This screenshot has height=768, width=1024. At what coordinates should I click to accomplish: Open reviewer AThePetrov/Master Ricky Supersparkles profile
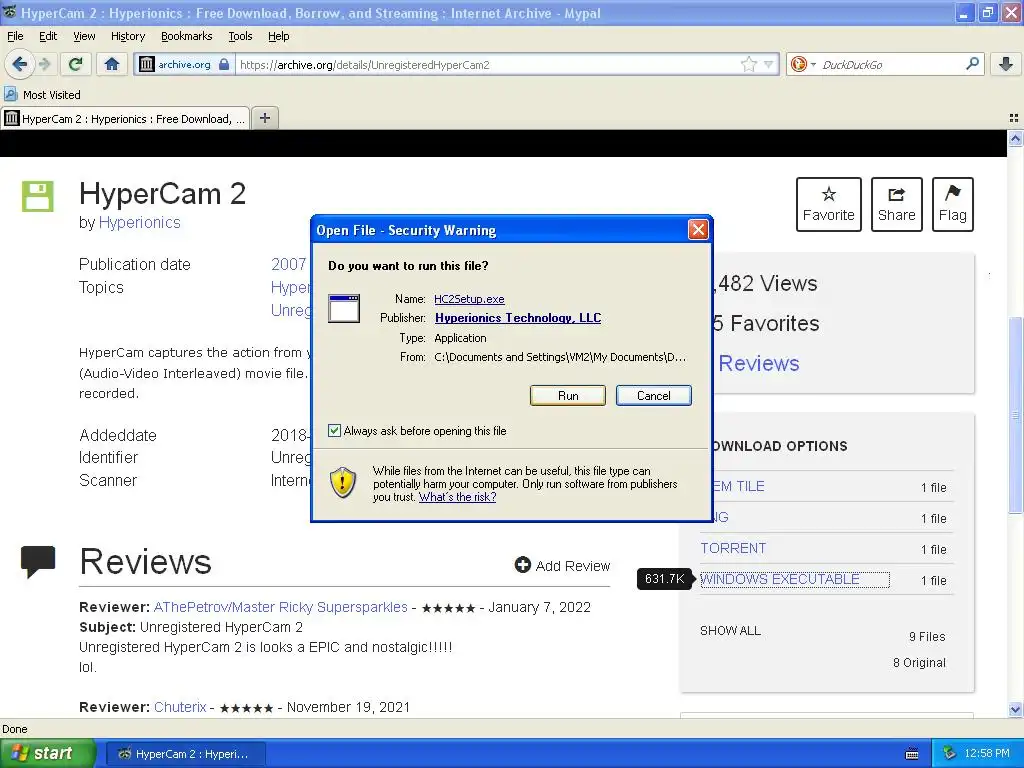point(280,607)
